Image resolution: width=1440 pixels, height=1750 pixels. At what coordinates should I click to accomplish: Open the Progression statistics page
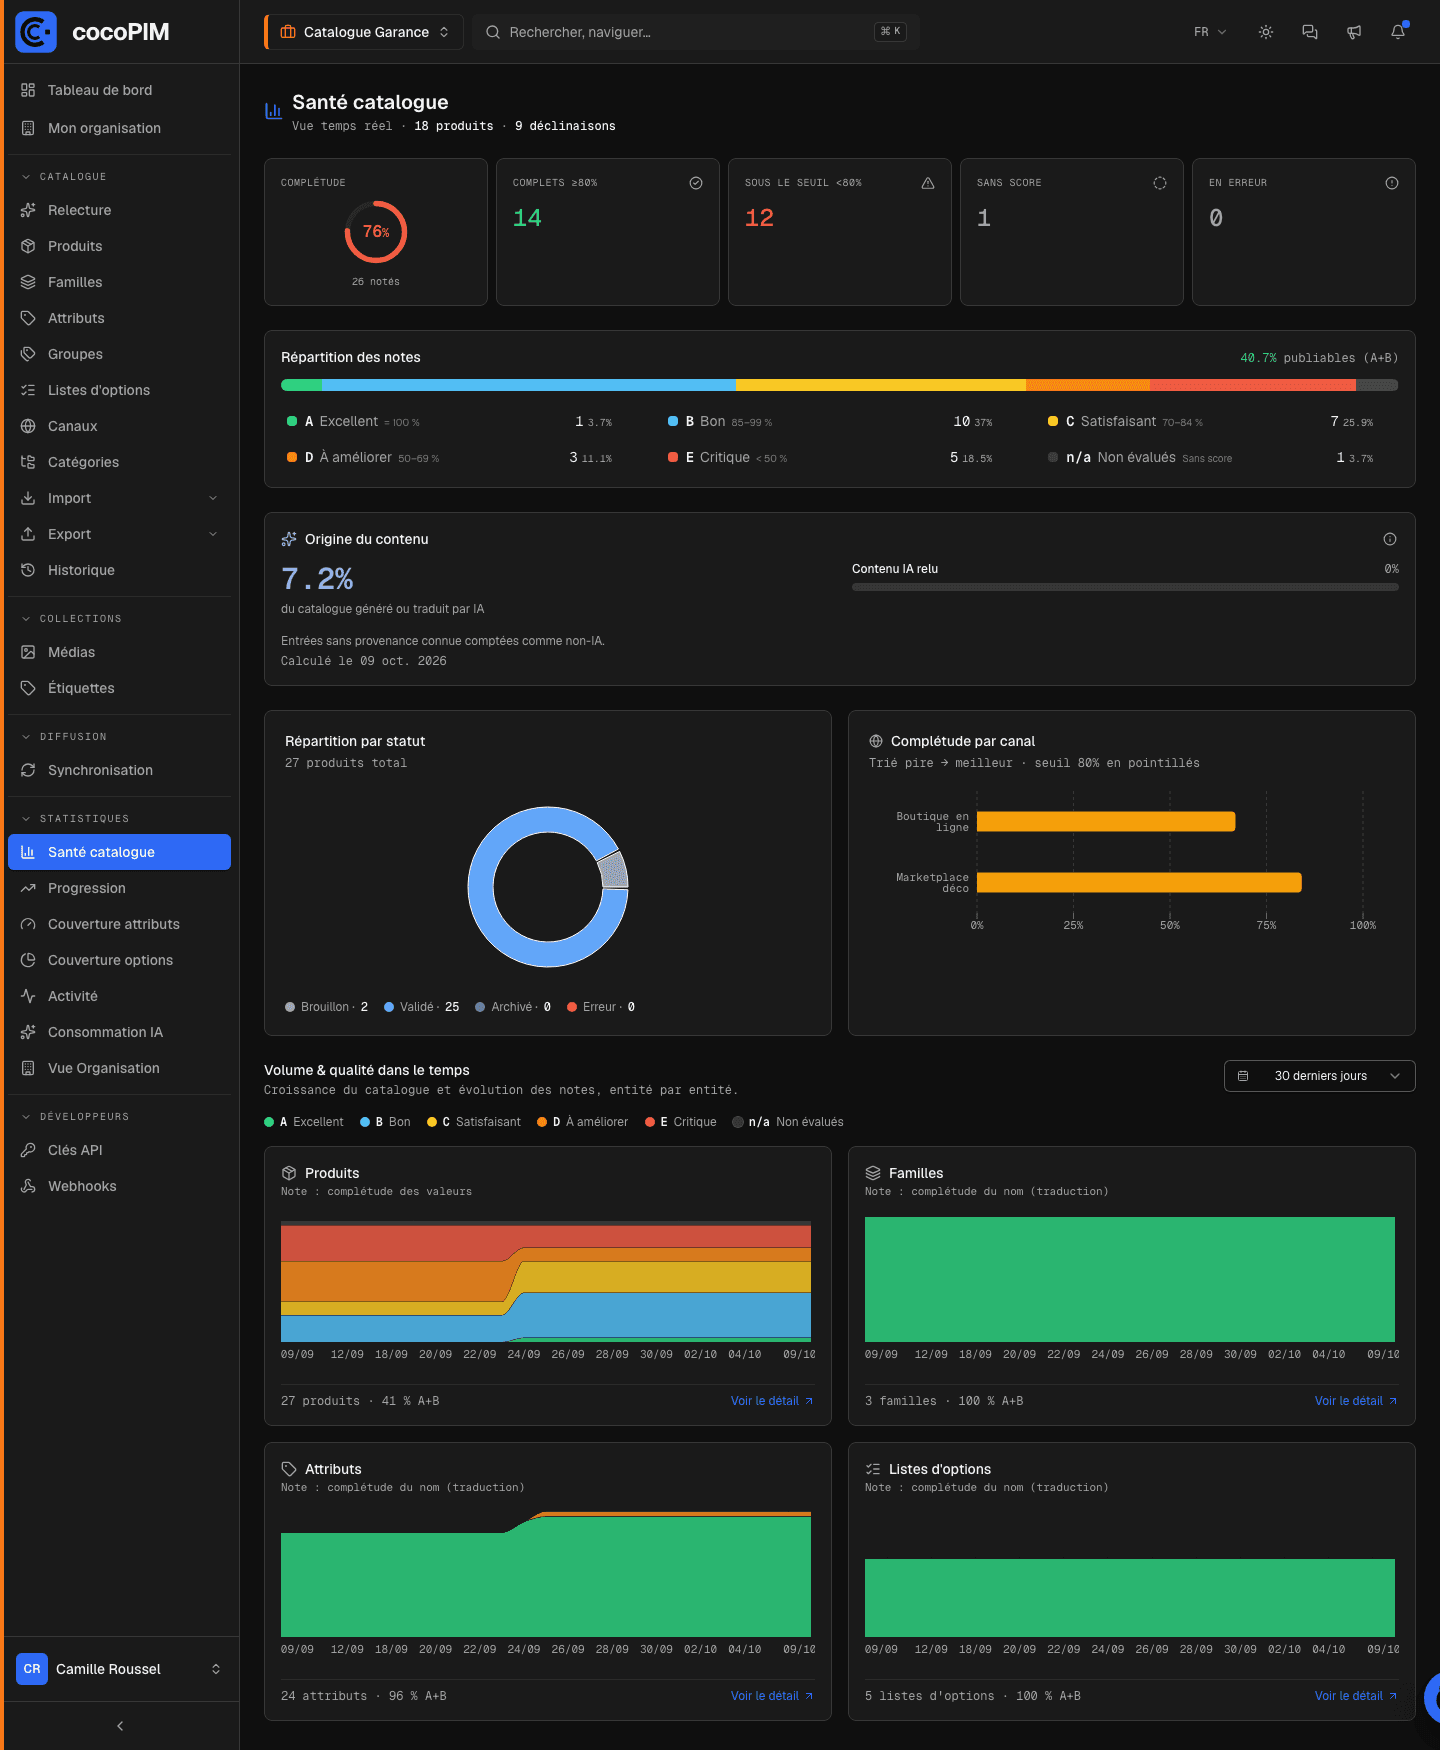point(119,888)
